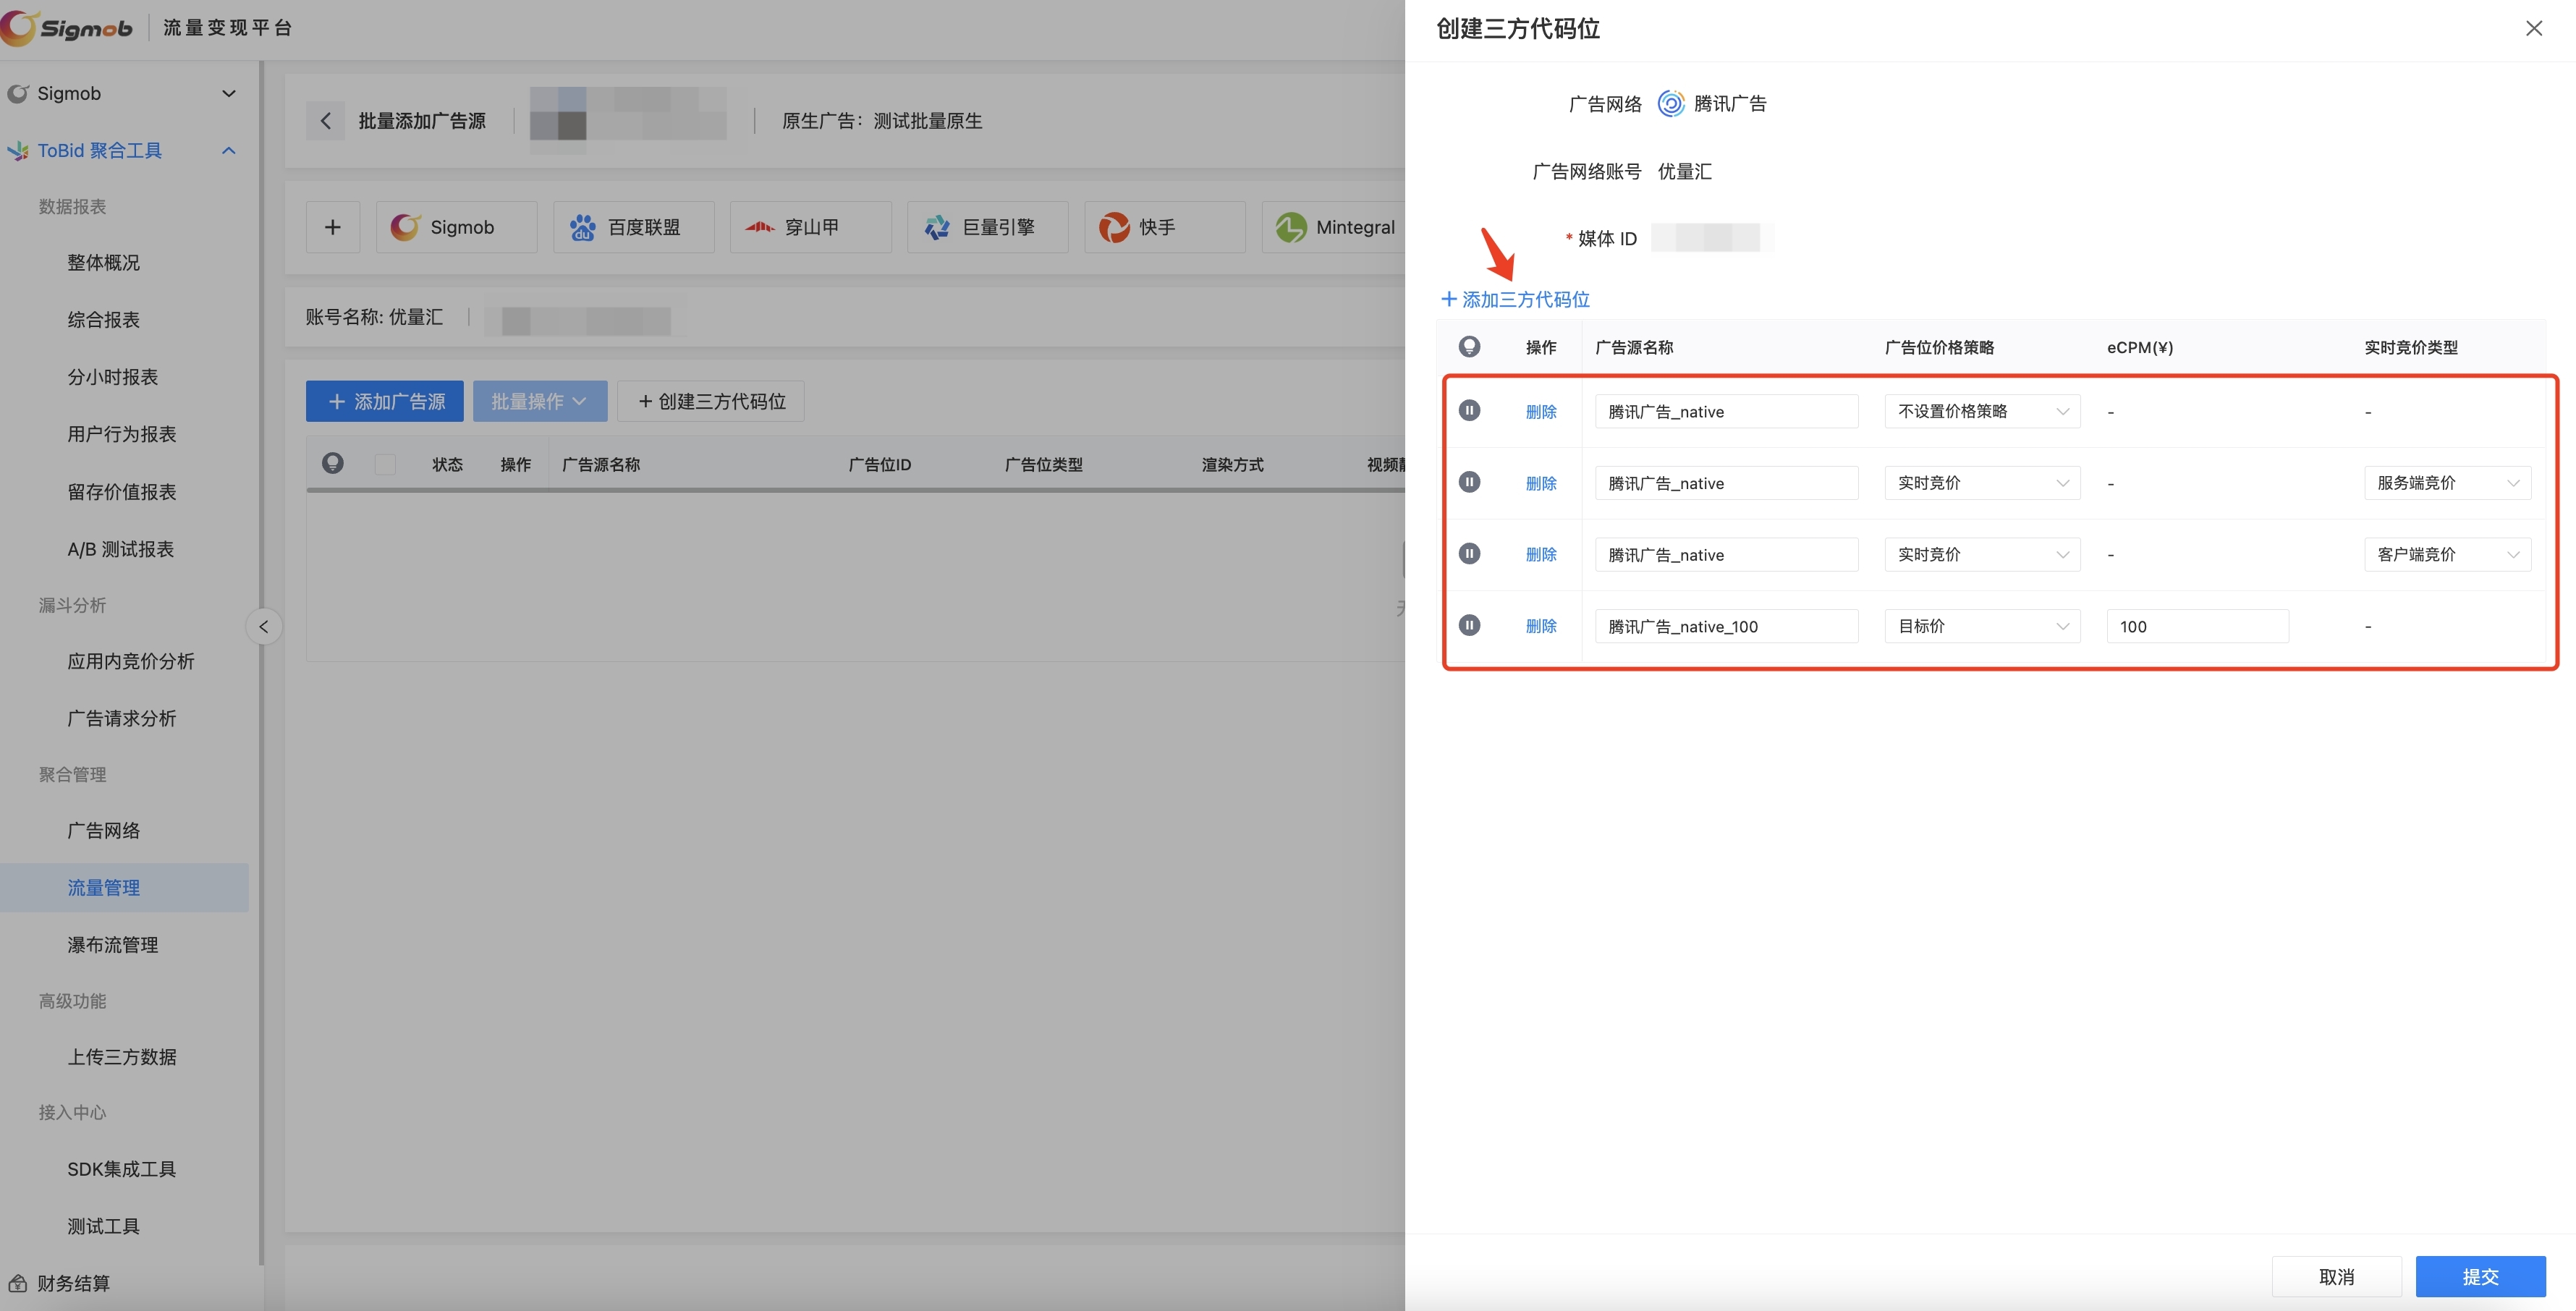This screenshot has width=2576, height=1311.
Task: Open SDK集成工具 in sidebar
Action: pos(122,1169)
